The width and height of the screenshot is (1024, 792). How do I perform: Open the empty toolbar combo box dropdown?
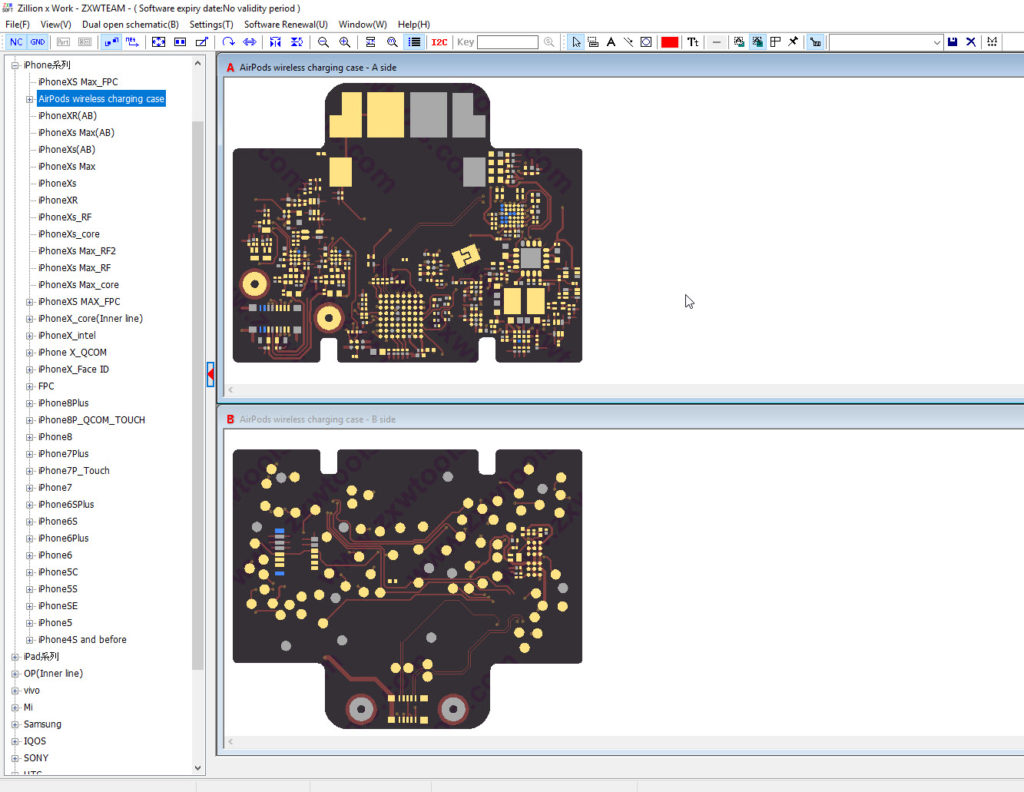pyautogui.click(x=937, y=42)
